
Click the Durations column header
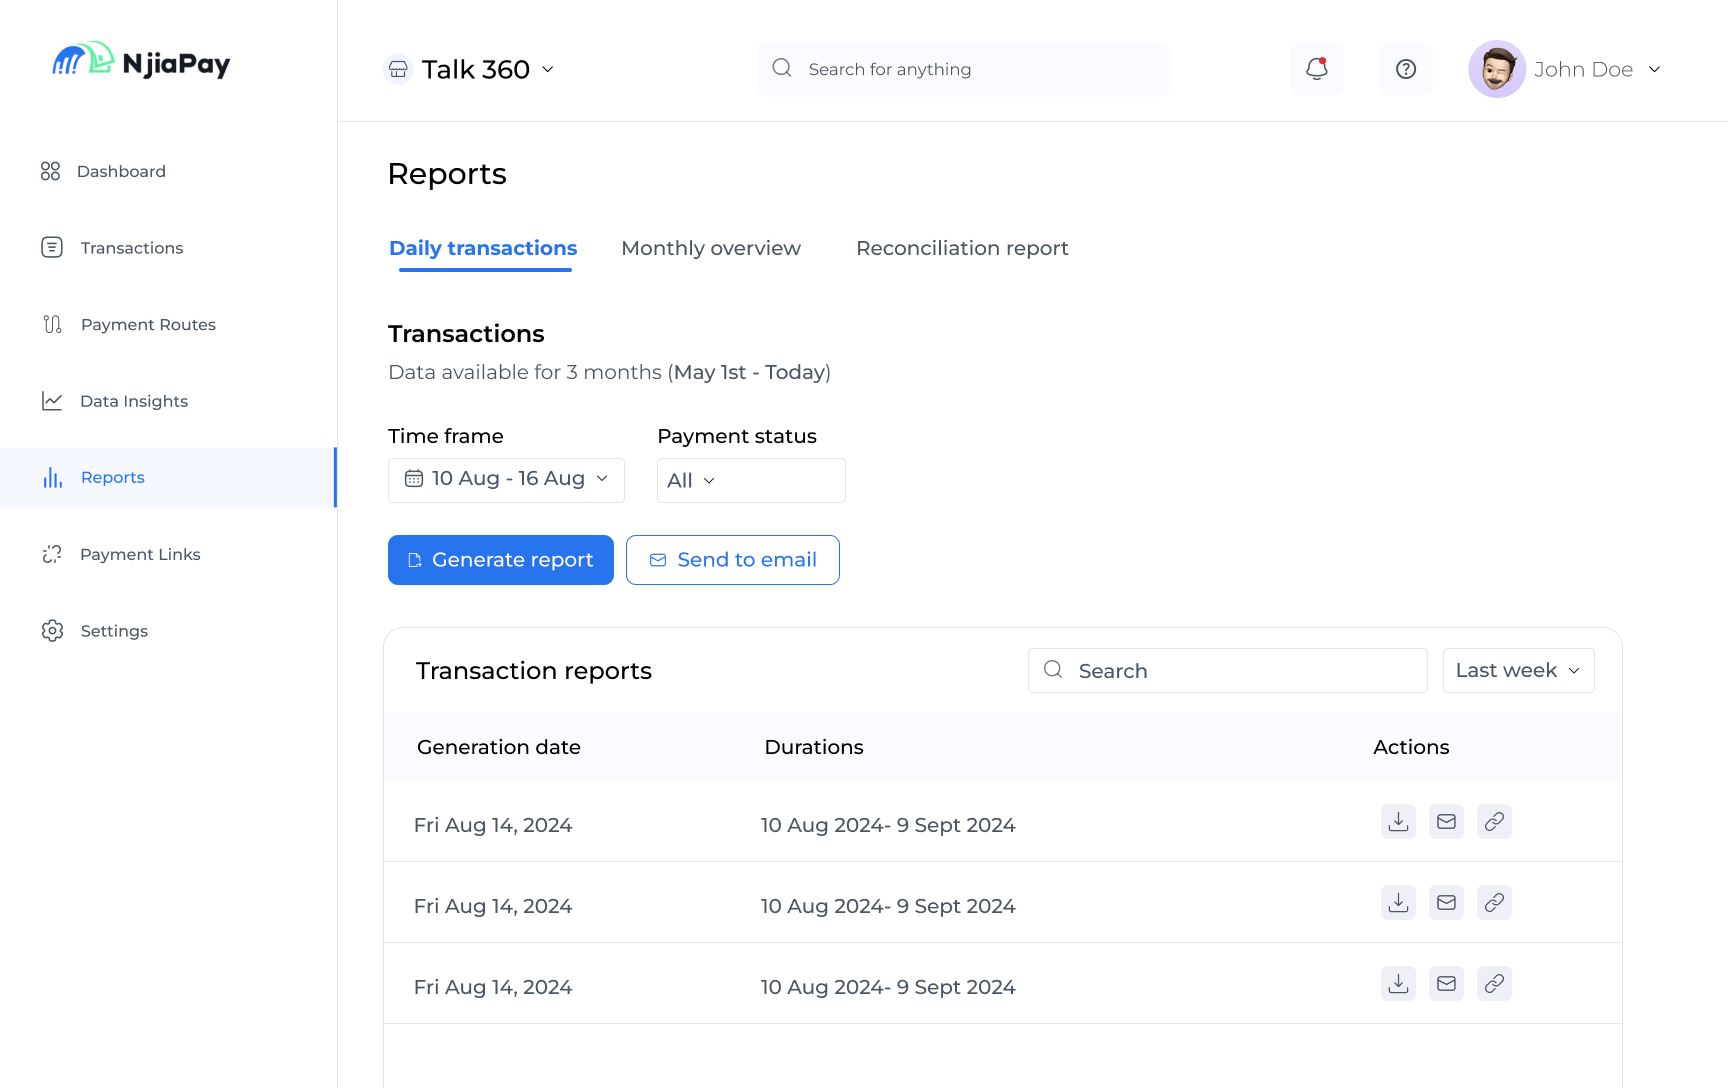point(814,747)
